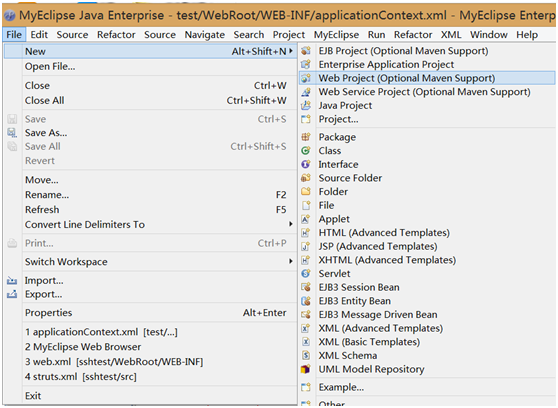Click the JSP Advanced Templates icon
The width and height of the screenshot is (558, 408).
point(306,246)
